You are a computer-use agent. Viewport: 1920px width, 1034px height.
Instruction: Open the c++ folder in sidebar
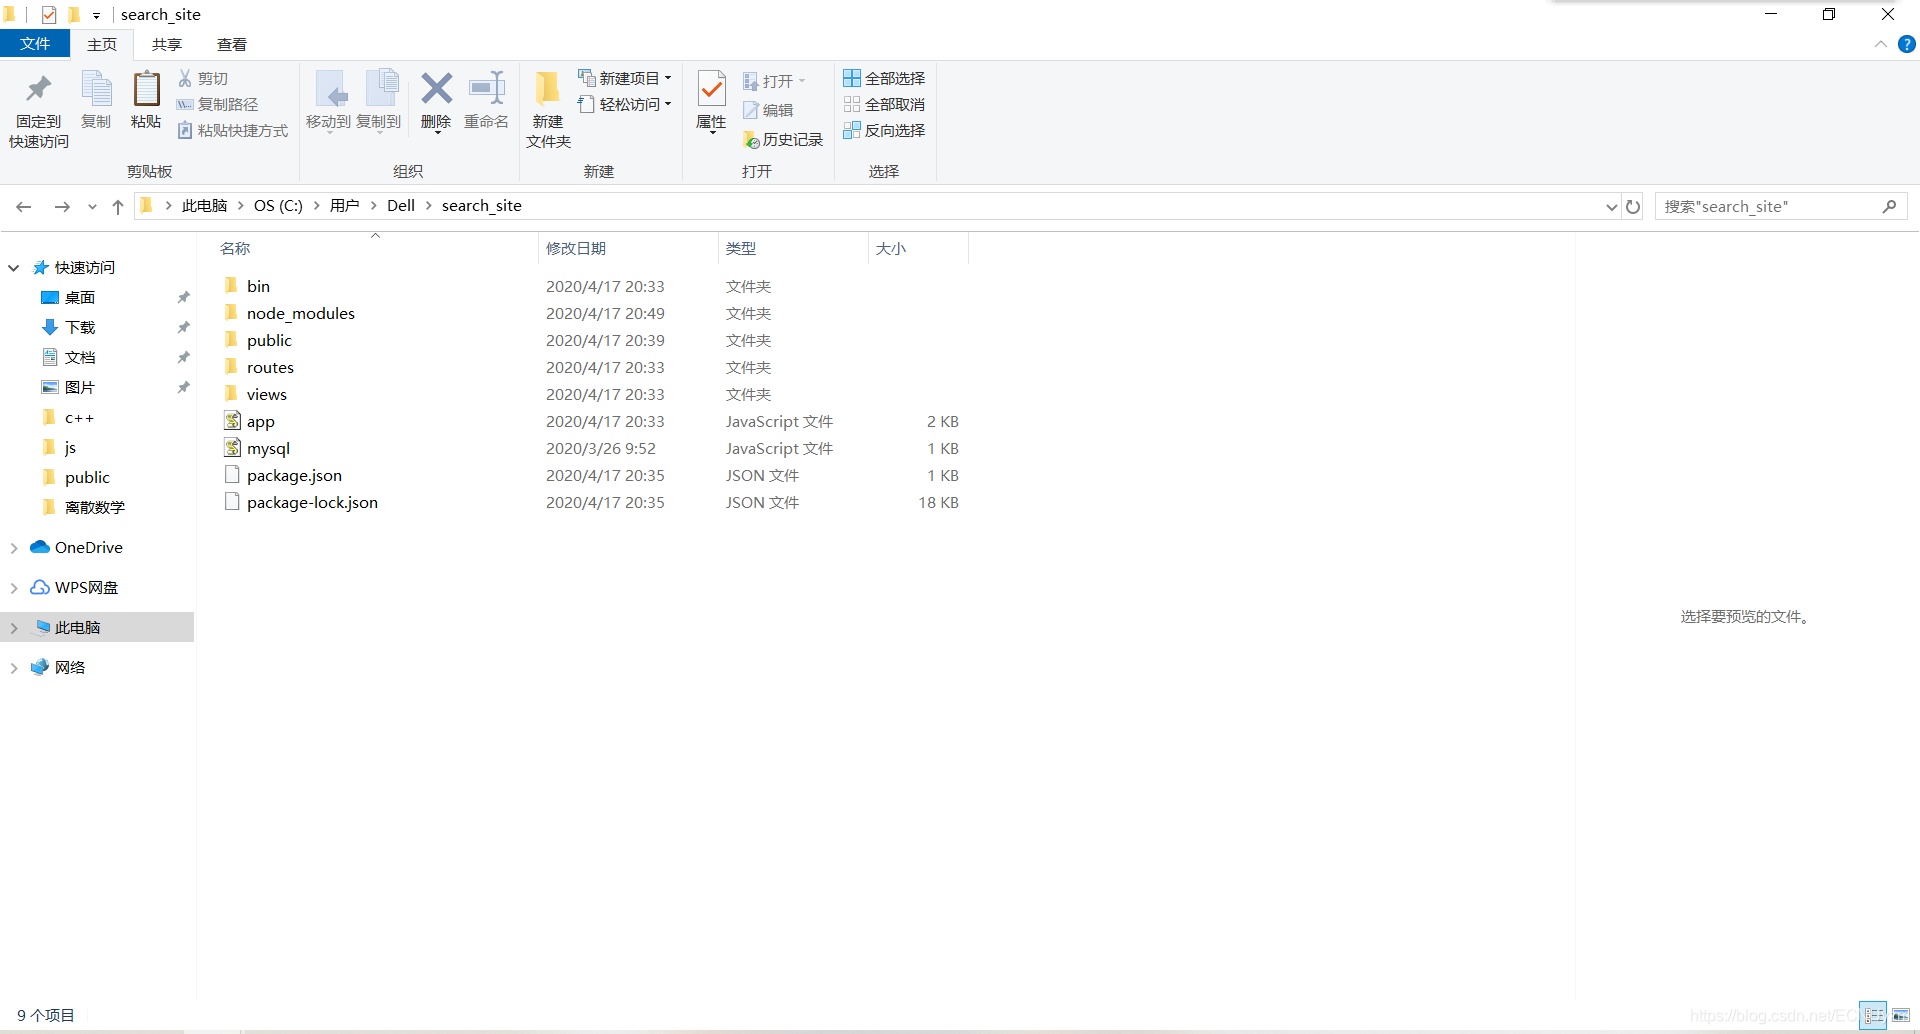79,417
